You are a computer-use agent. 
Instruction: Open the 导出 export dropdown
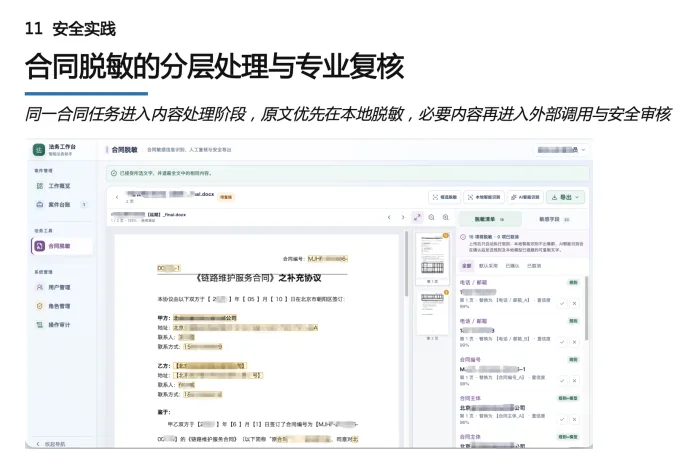coord(565,198)
